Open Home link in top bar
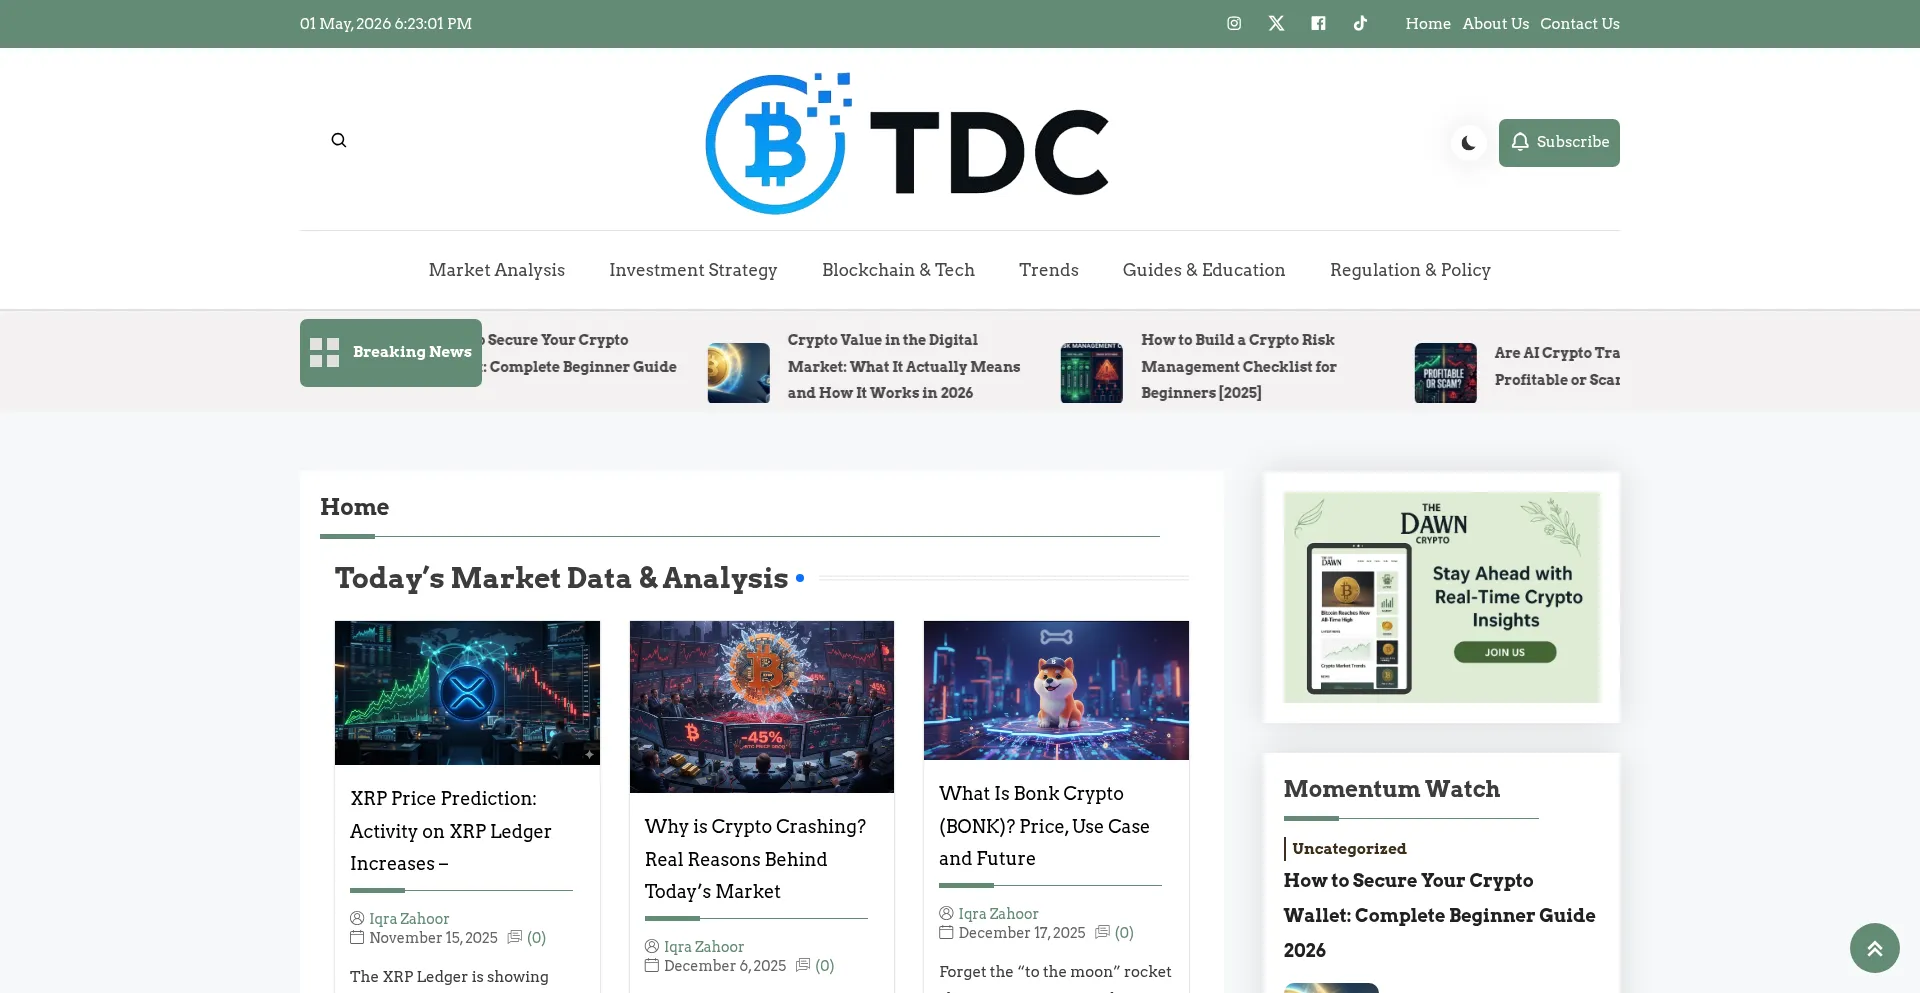The height and width of the screenshot is (993, 1920). [1428, 23]
